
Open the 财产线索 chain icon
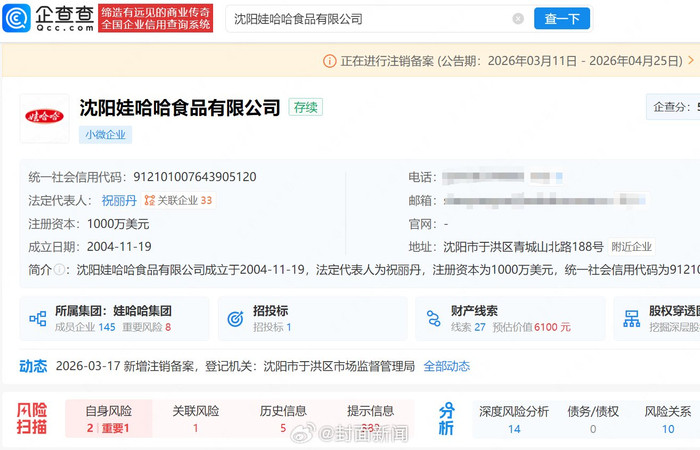(433, 318)
